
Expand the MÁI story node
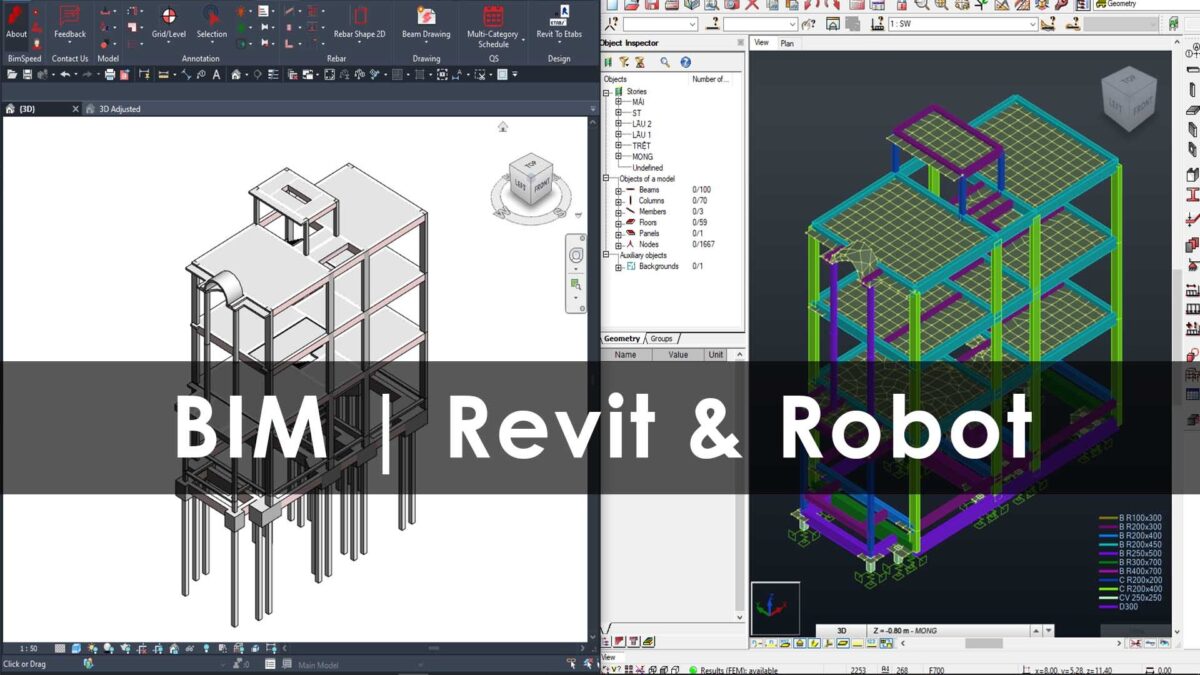(x=619, y=102)
